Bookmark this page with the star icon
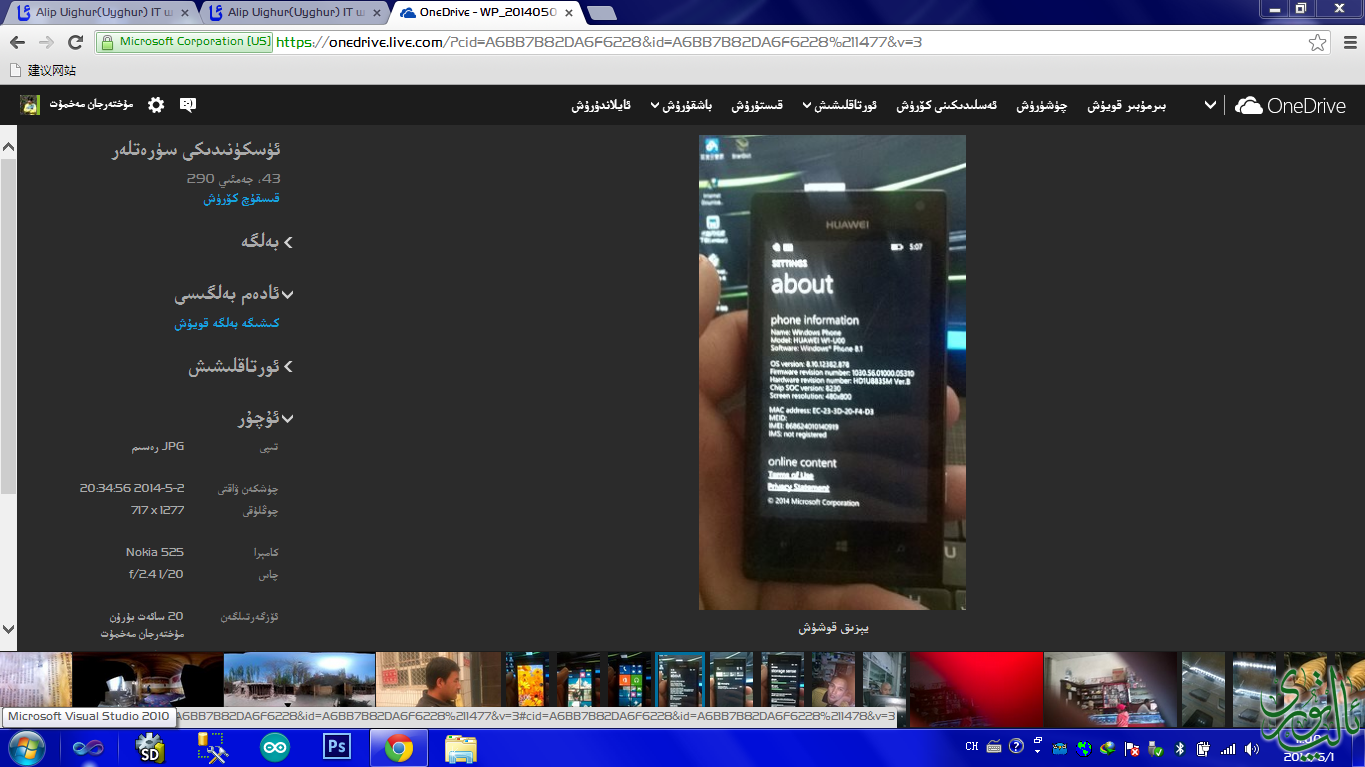This screenshot has height=767, width=1365. pyautogui.click(x=1318, y=42)
